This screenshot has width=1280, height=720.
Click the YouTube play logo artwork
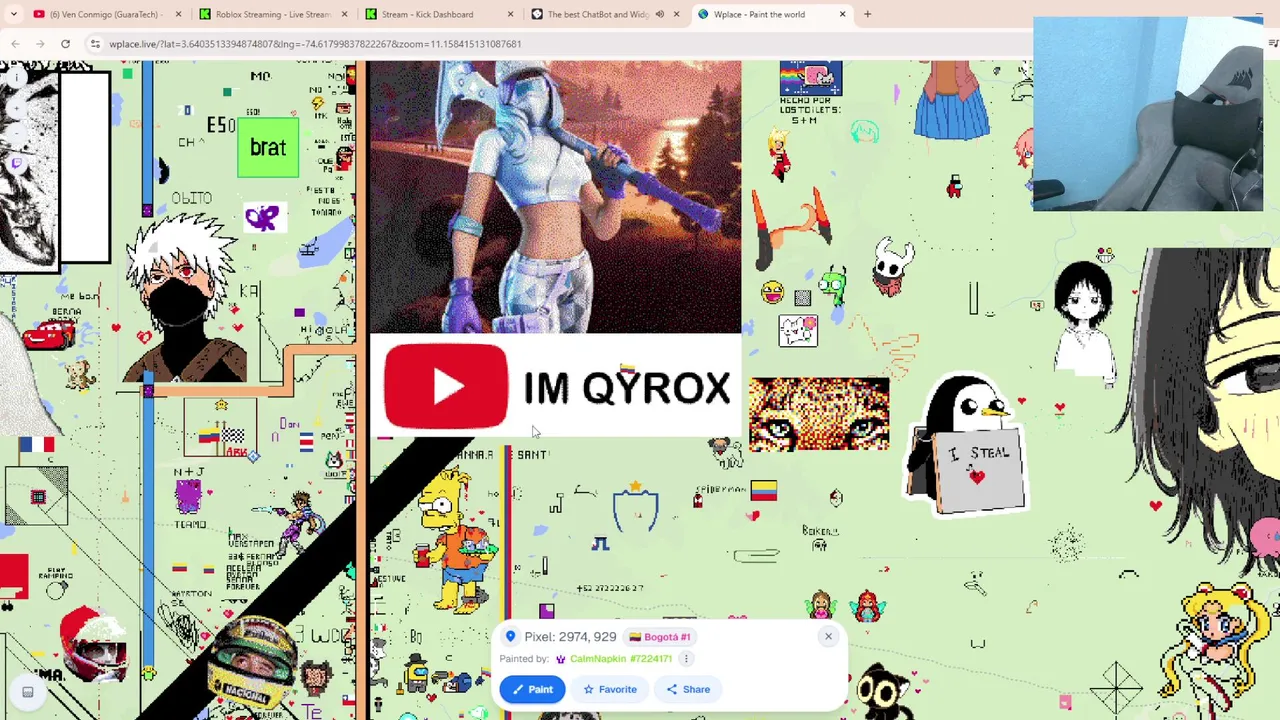(445, 386)
